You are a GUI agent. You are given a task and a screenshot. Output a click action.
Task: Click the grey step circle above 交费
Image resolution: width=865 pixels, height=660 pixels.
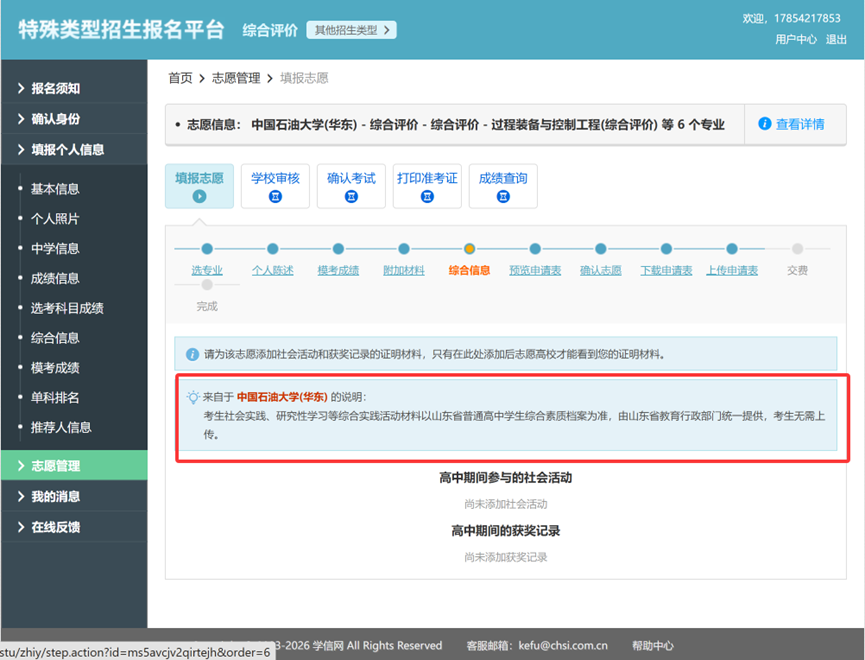tap(798, 249)
